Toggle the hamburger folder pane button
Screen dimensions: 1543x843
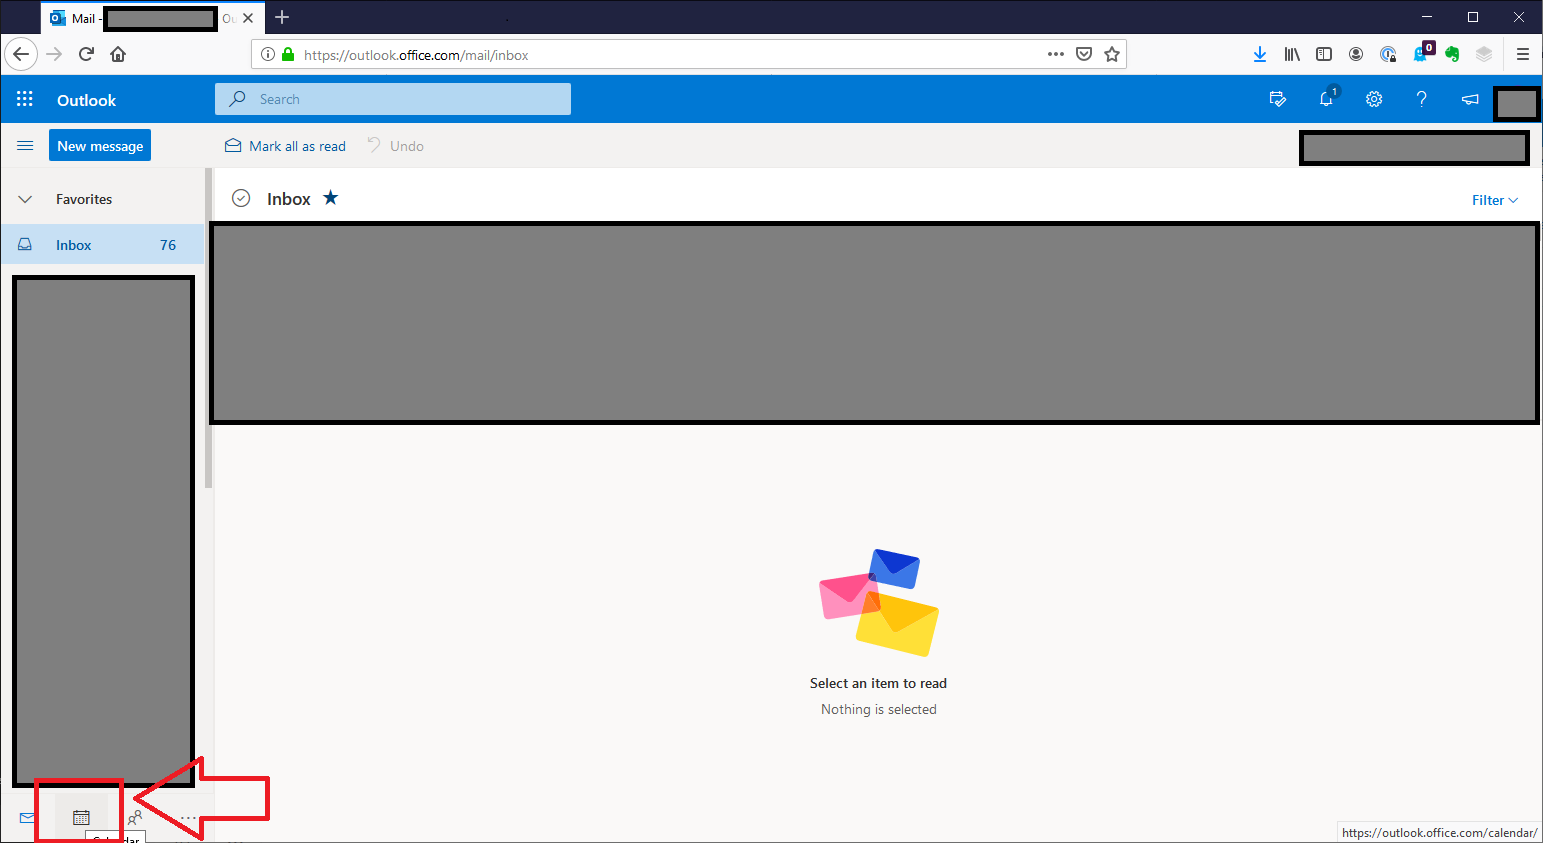25,146
